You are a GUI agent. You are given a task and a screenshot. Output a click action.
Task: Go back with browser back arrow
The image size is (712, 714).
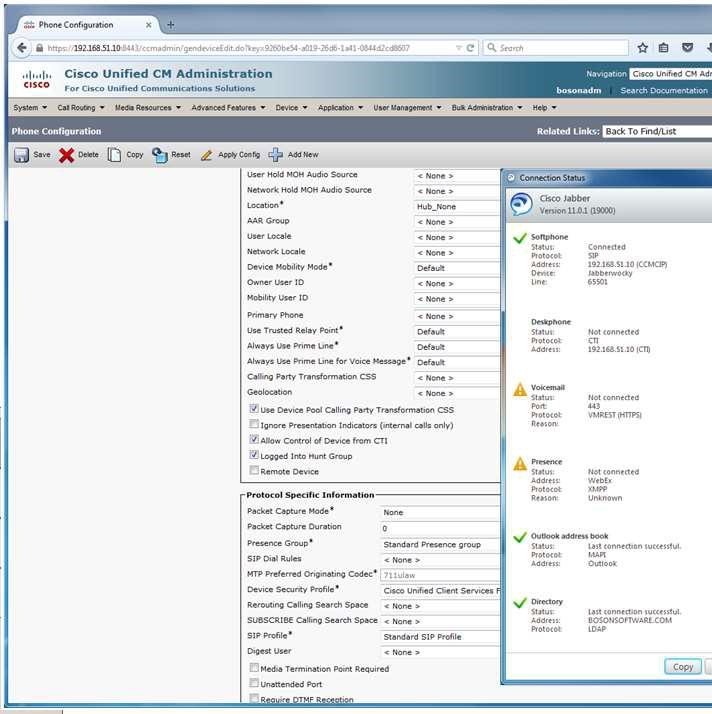click(x=21, y=48)
